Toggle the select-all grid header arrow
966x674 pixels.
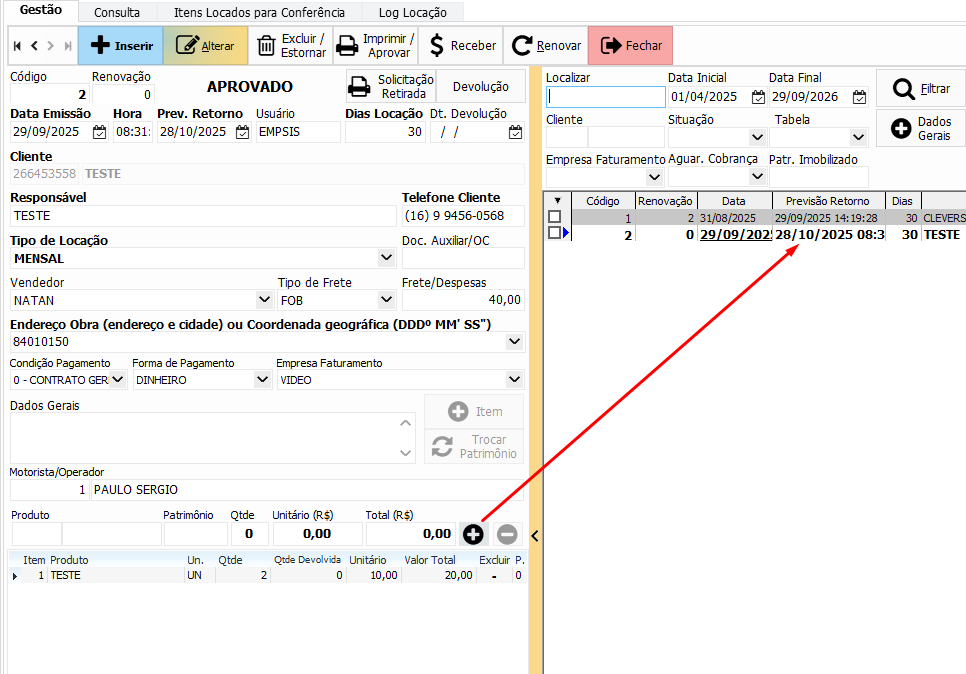[557, 201]
